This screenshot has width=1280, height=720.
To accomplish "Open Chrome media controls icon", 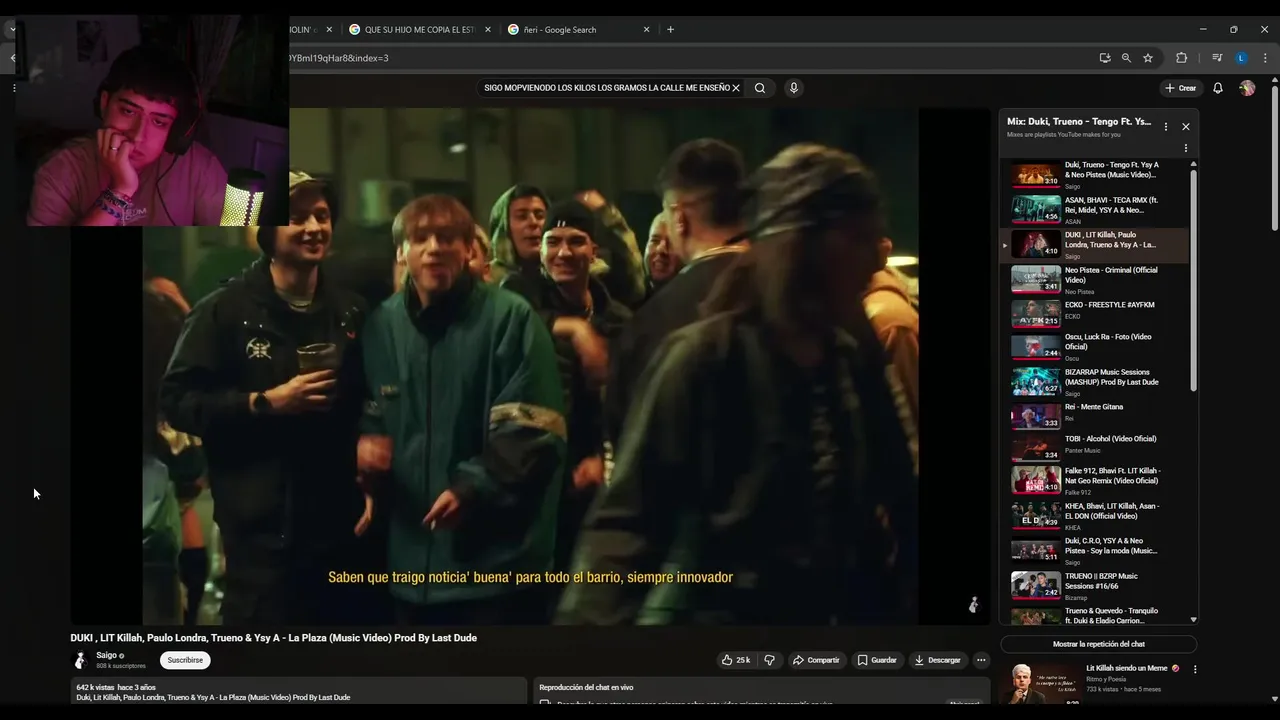I will tap(1217, 58).
